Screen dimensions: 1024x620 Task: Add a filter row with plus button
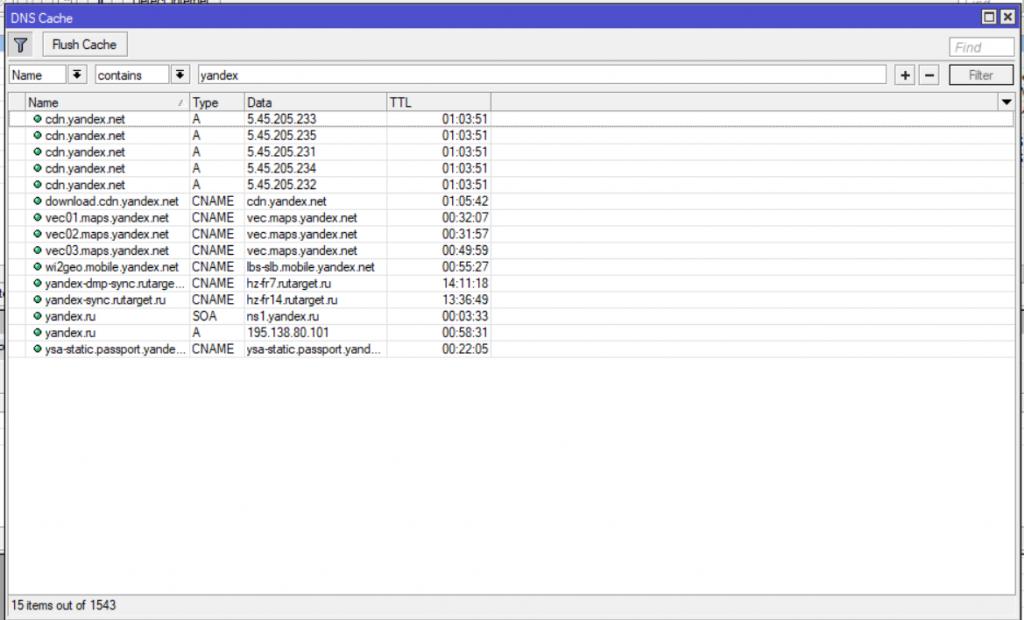[905, 75]
